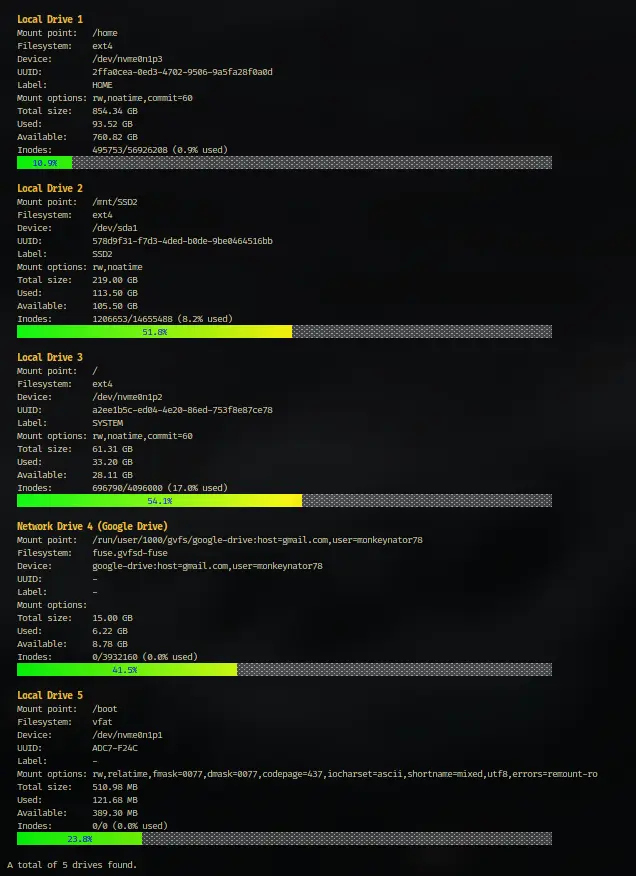
Task: Click the SYSTEM label value
Action: point(107,423)
